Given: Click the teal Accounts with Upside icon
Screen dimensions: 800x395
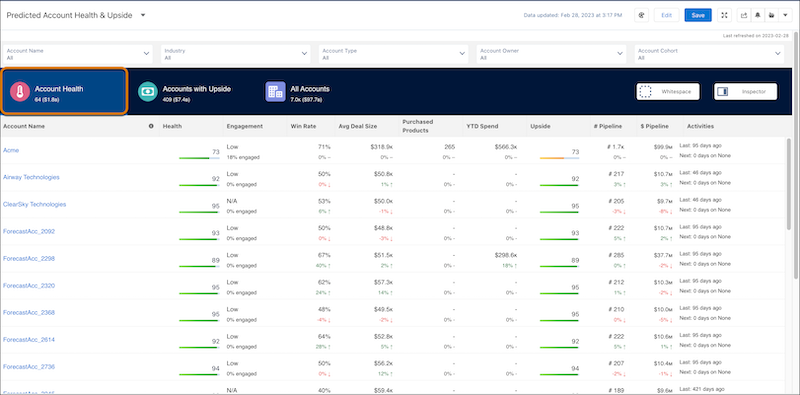Looking at the screenshot, I should (148, 92).
